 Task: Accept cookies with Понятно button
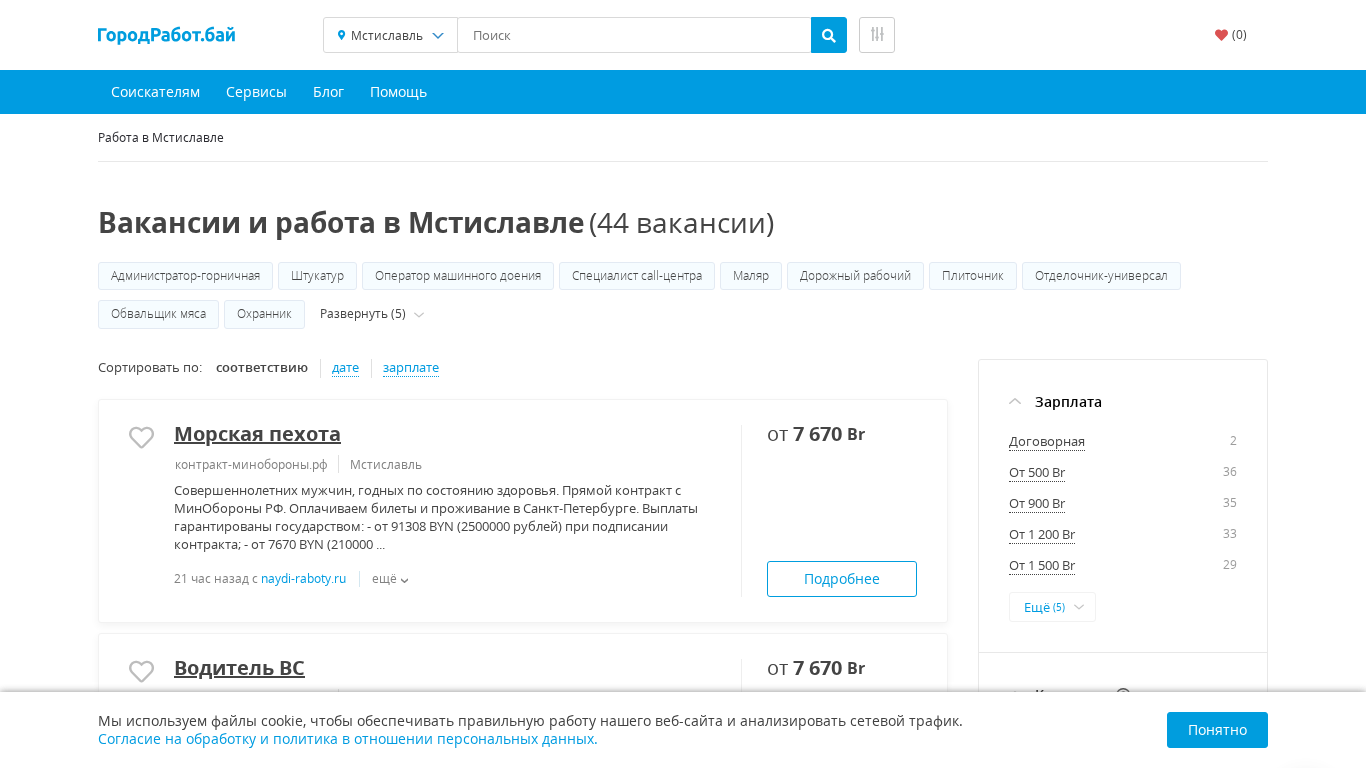pyautogui.click(x=1217, y=730)
